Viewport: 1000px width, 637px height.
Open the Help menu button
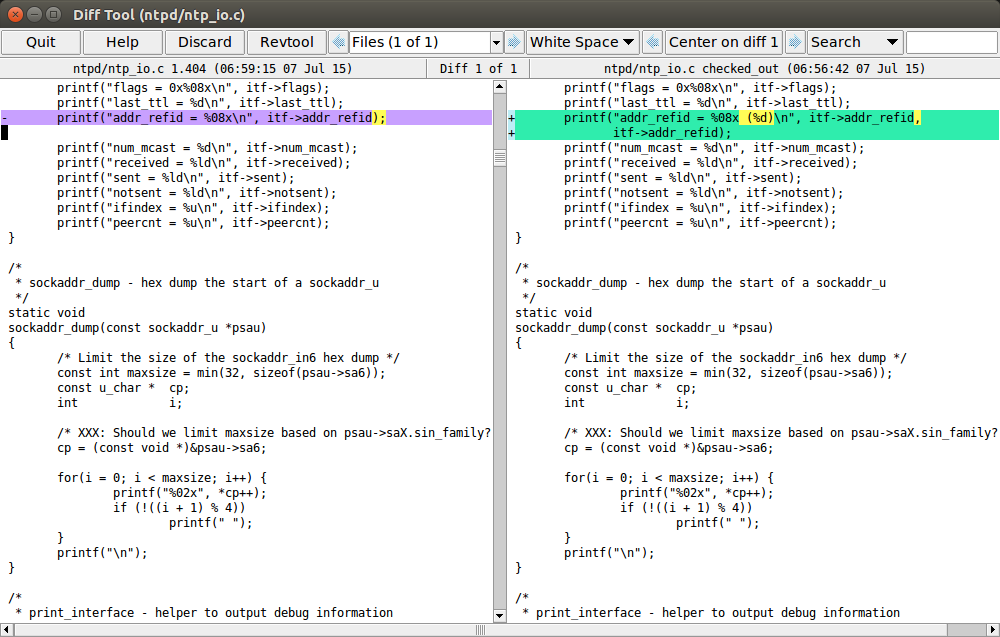pos(122,42)
